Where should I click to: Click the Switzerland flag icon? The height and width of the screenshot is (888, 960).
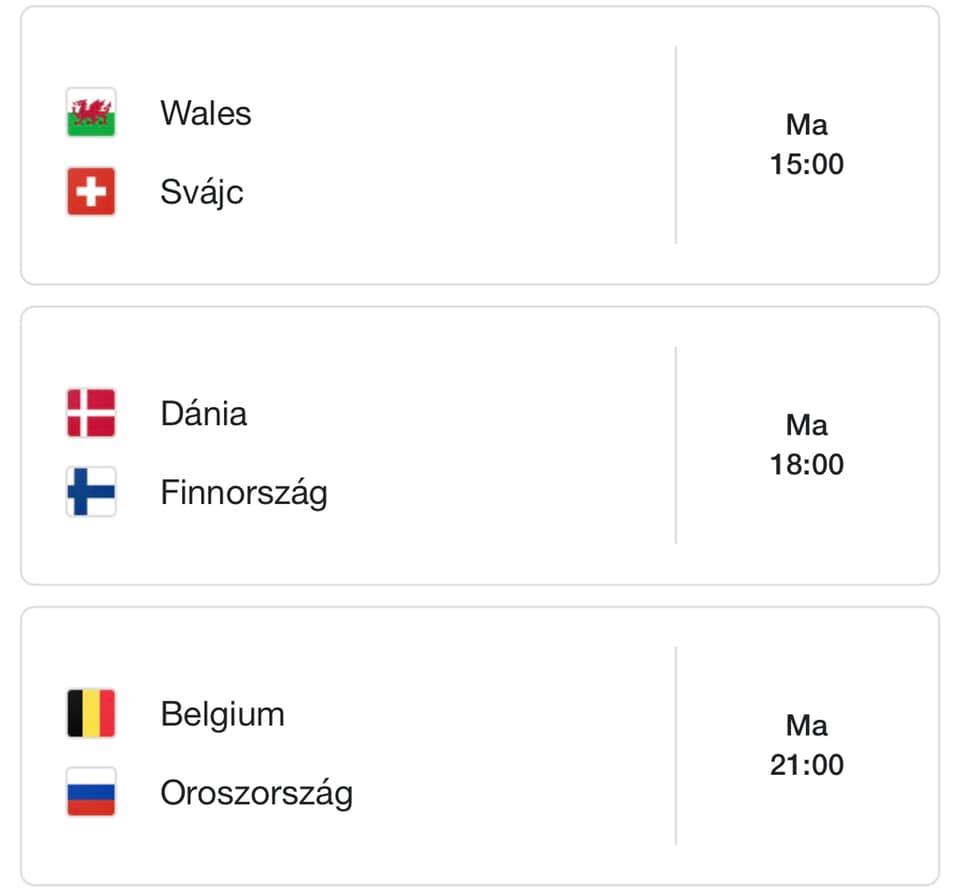click(91, 192)
